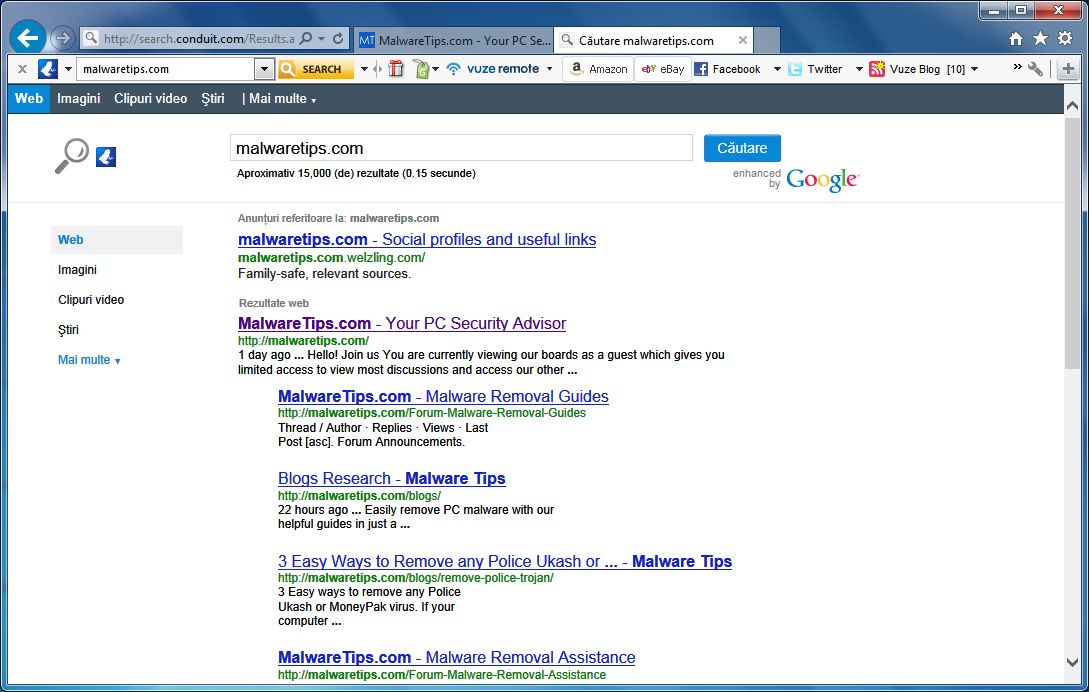Image resolution: width=1089 pixels, height=692 pixels.
Task: Open IE Tools gear icon
Action: click(1065, 39)
